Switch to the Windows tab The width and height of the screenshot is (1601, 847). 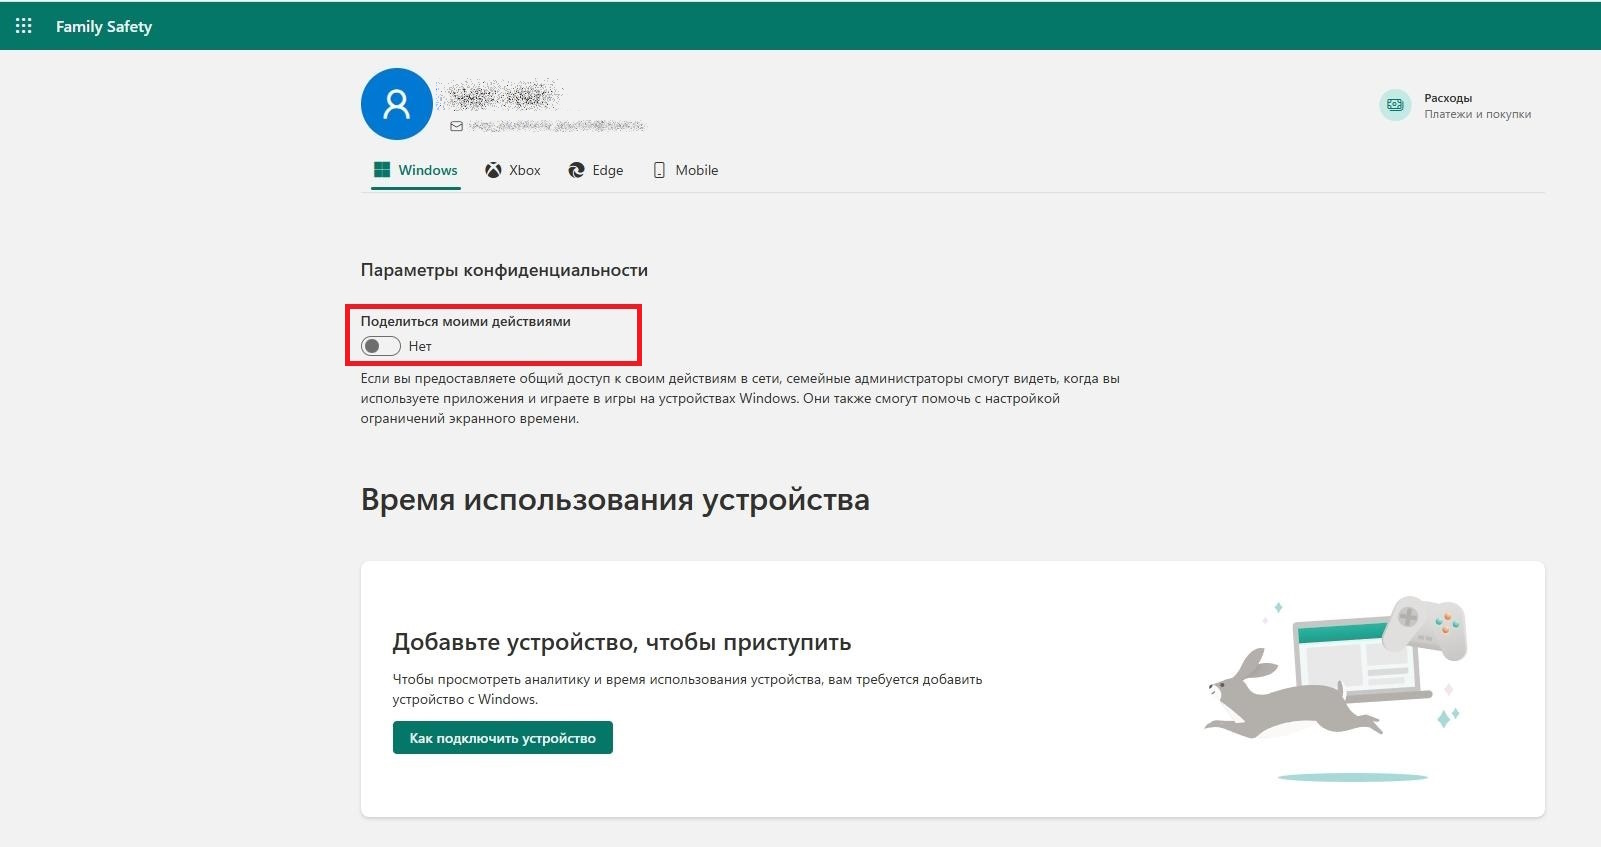(x=416, y=170)
